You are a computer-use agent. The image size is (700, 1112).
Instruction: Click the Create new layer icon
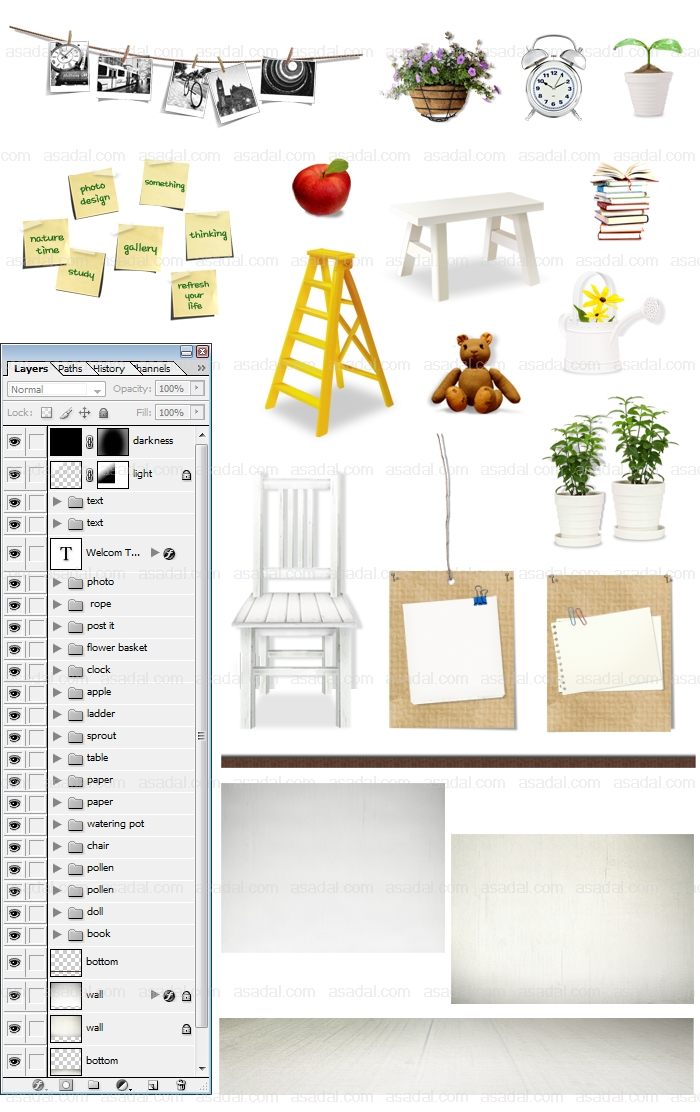(x=152, y=1084)
